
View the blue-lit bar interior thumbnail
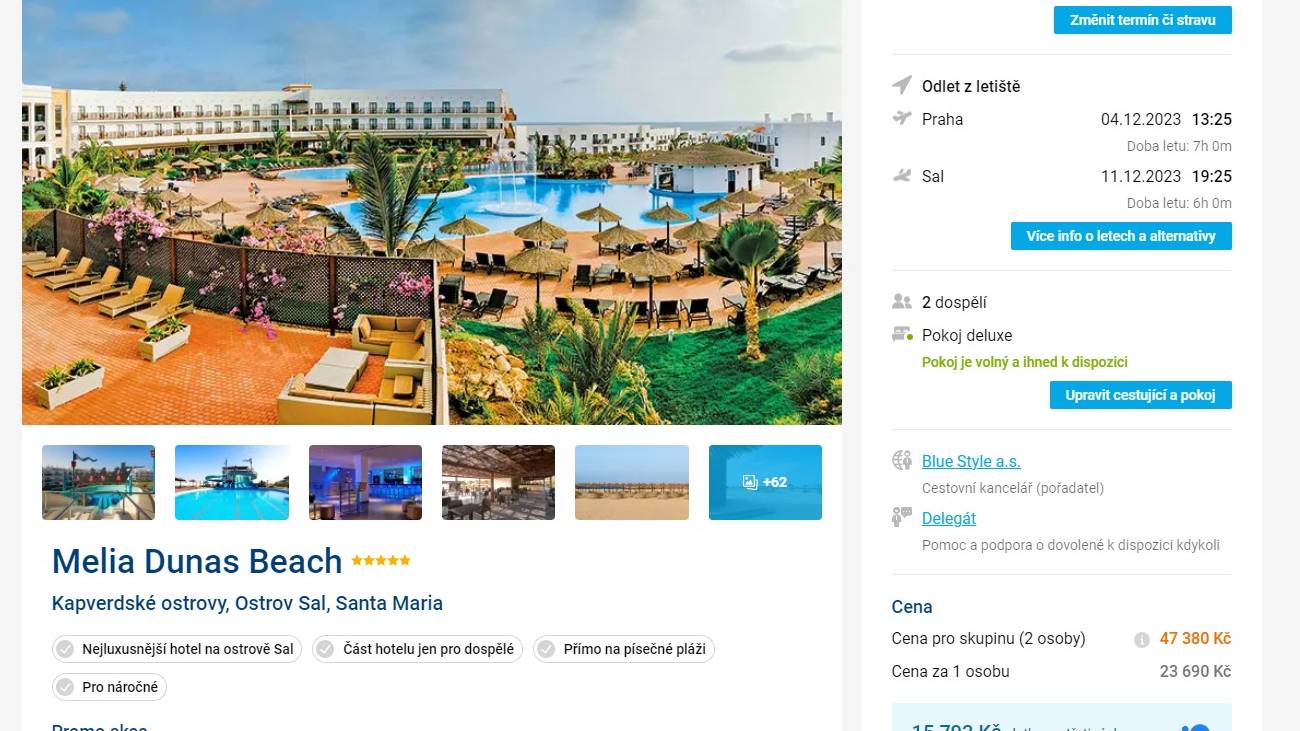365,482
